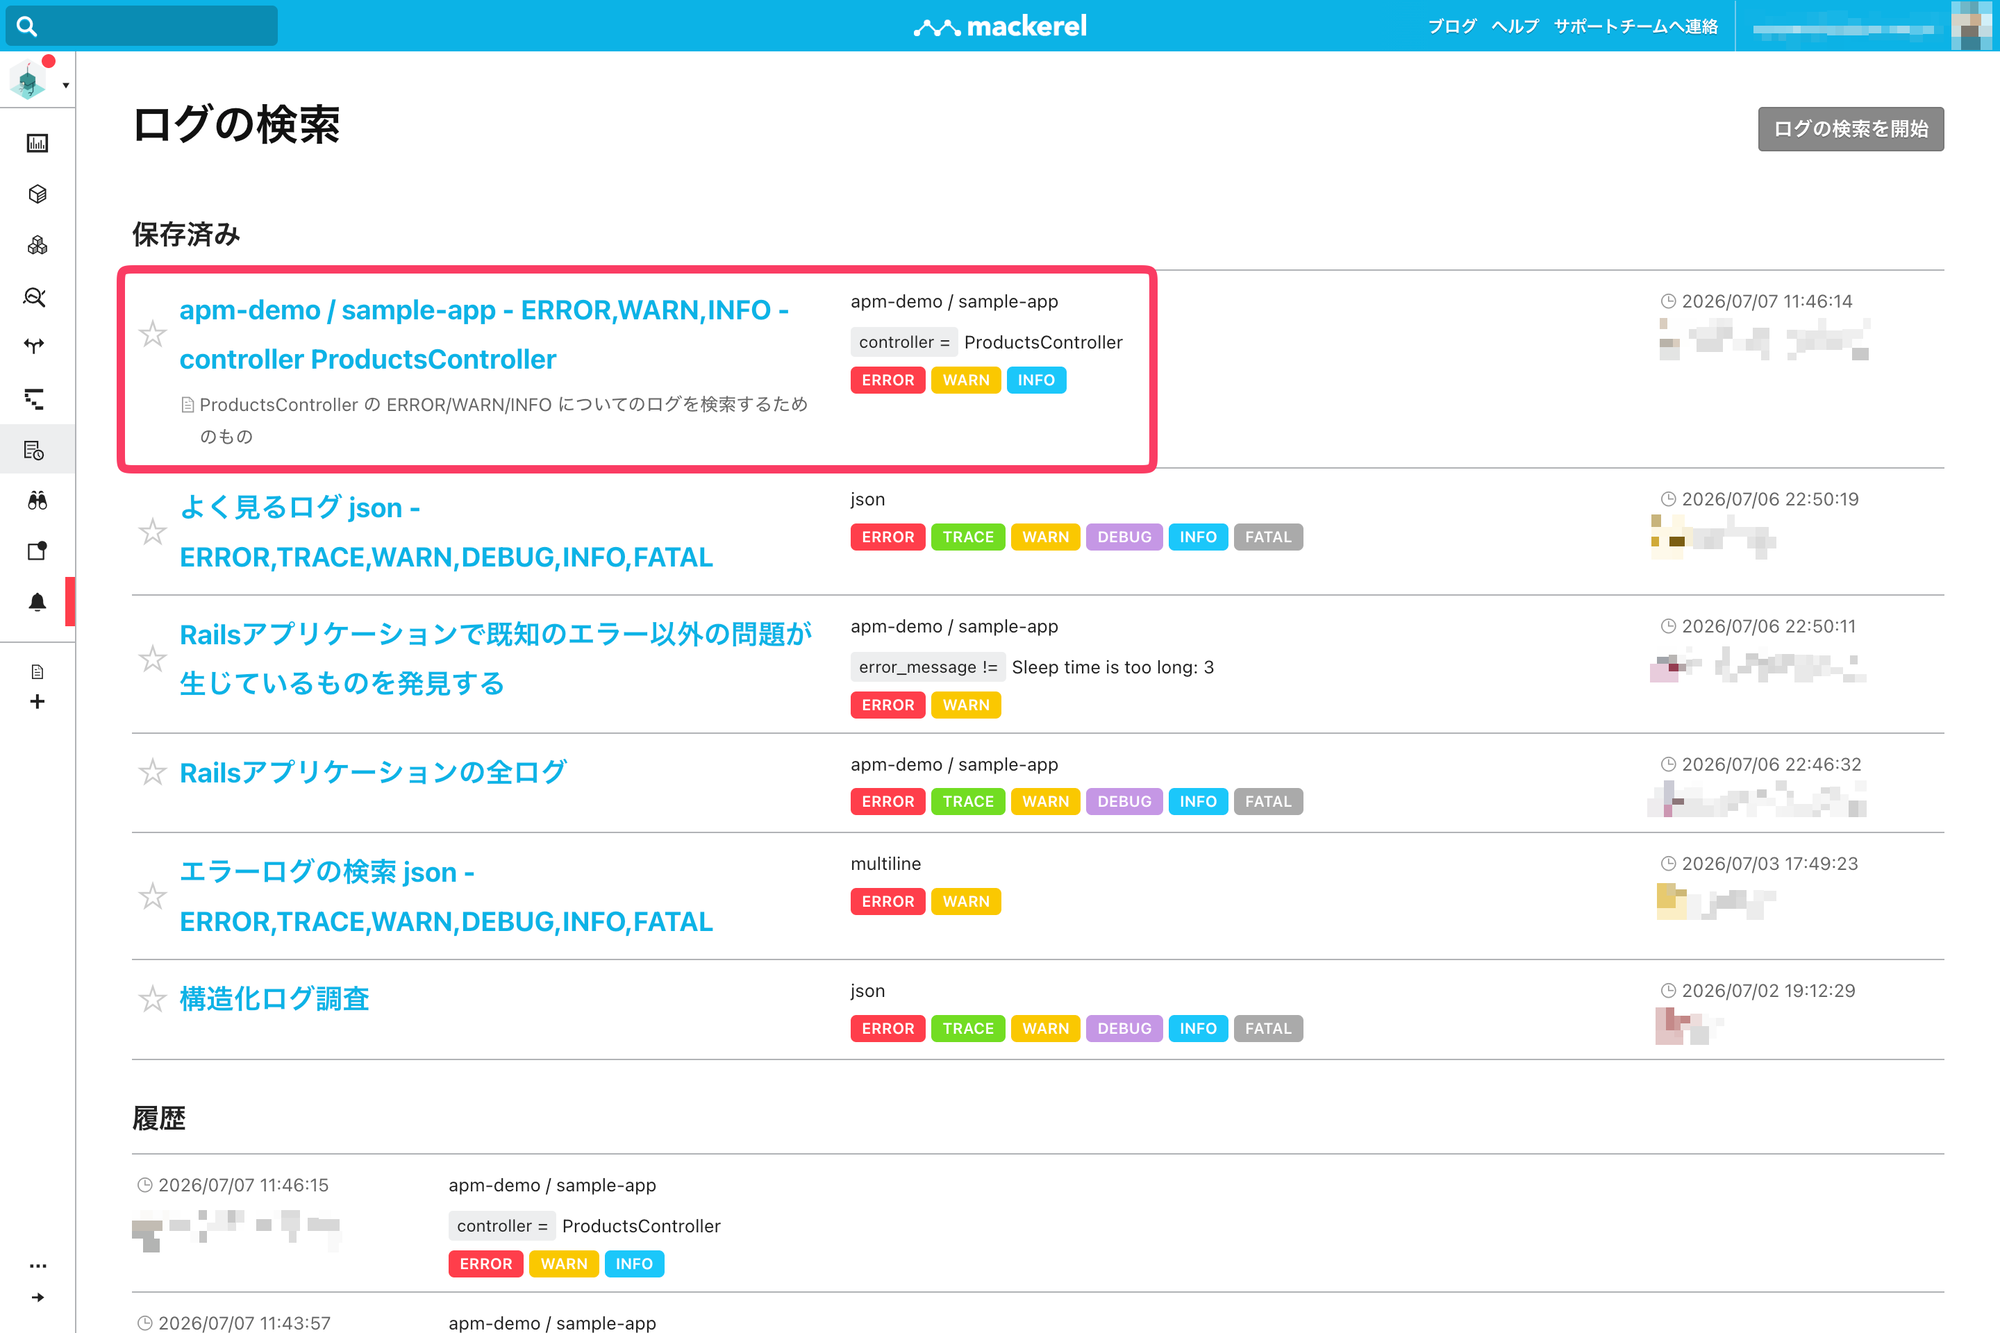Viewport: 2000px width, 1333px height.
Task: Click the INFO tag in the ProductsController saved row
Action: (1036, 380)
